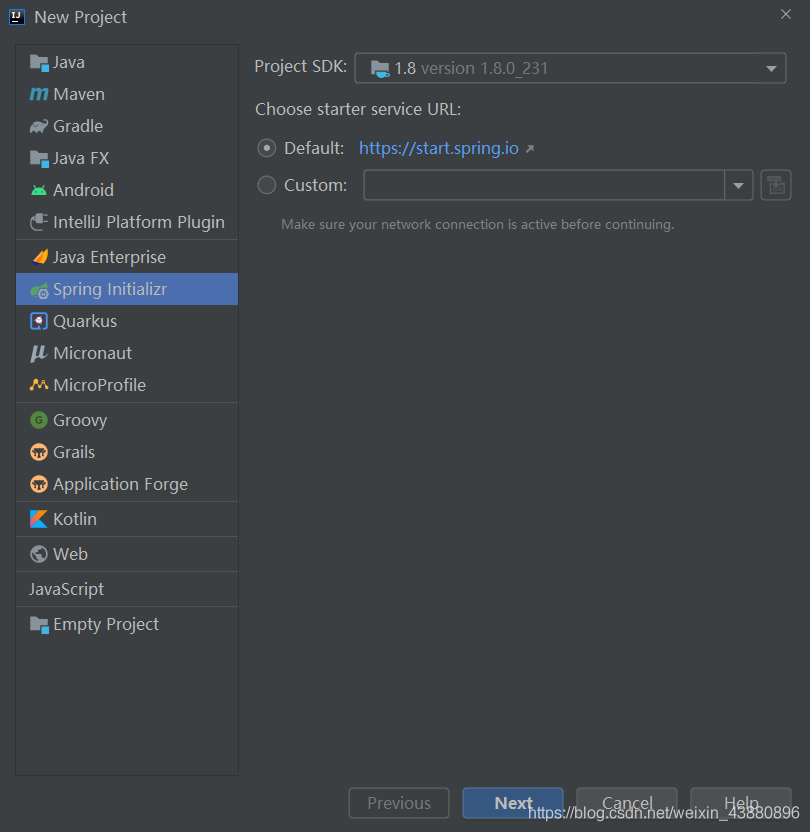The height and width of the screenshot is (832, 810).
Task: Click the Previous button
Action: (399, 803)
